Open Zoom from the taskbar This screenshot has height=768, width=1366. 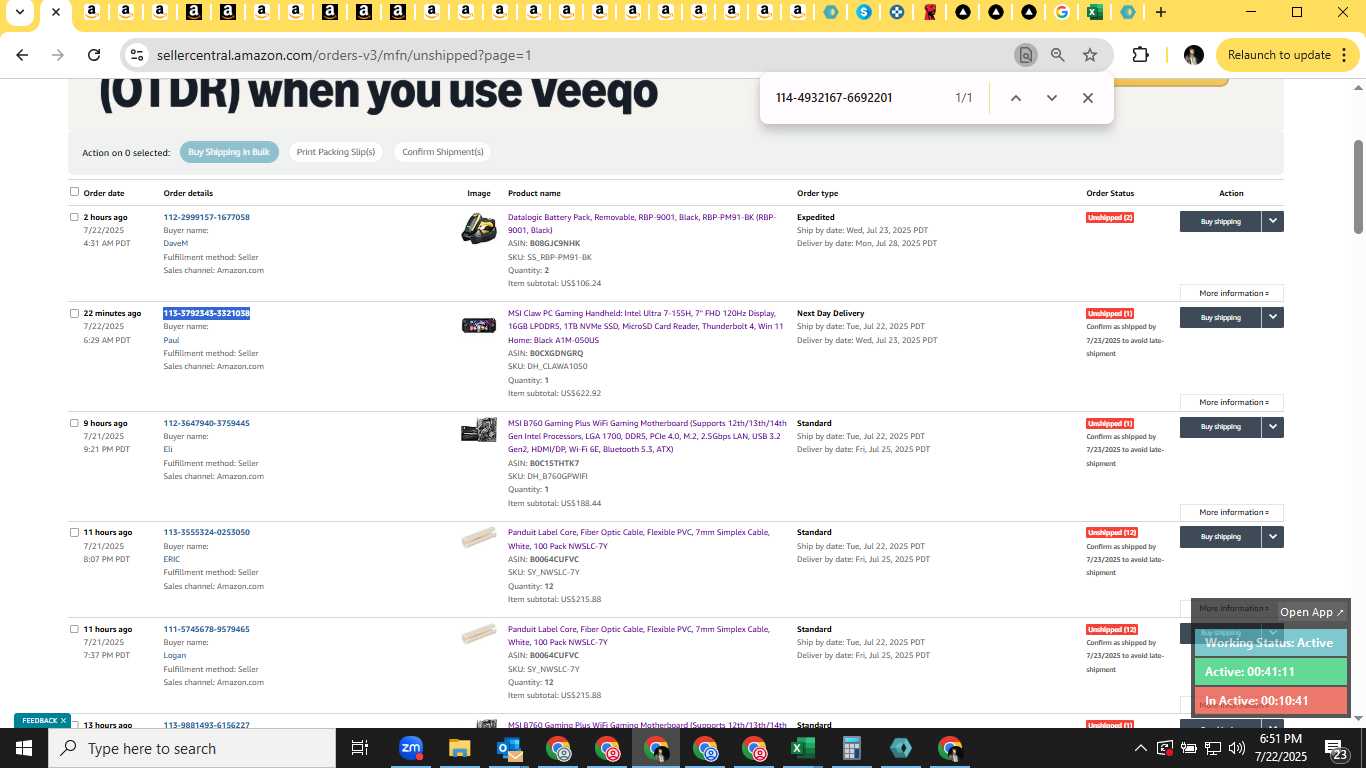(410, 748)
